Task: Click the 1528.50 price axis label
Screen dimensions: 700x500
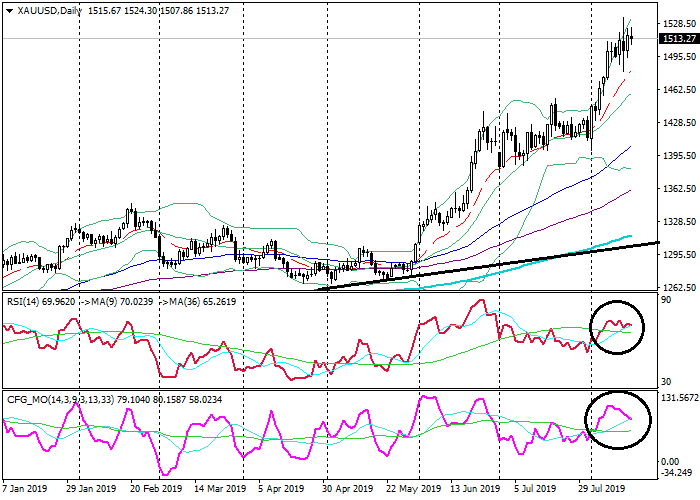Action: click(x=679, y=23)
